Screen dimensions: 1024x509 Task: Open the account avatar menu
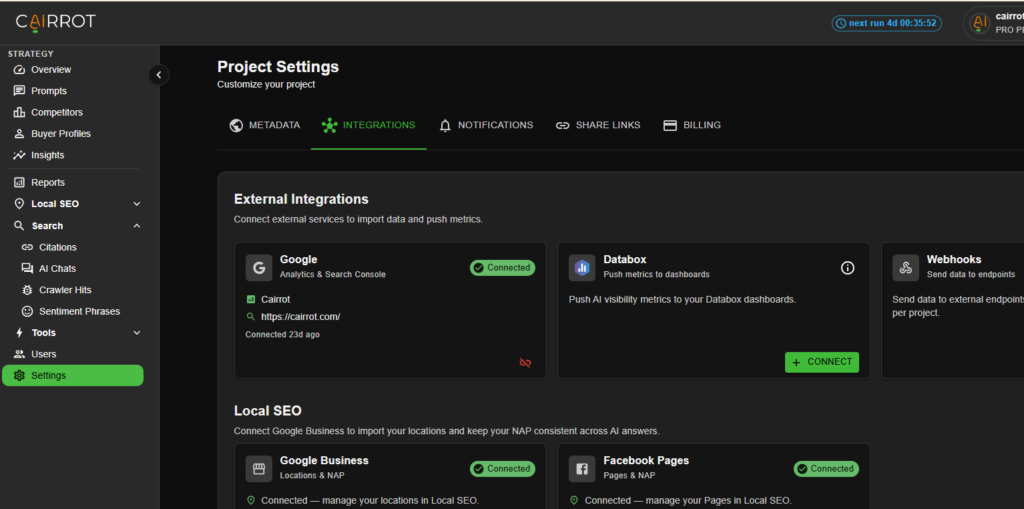978,23
